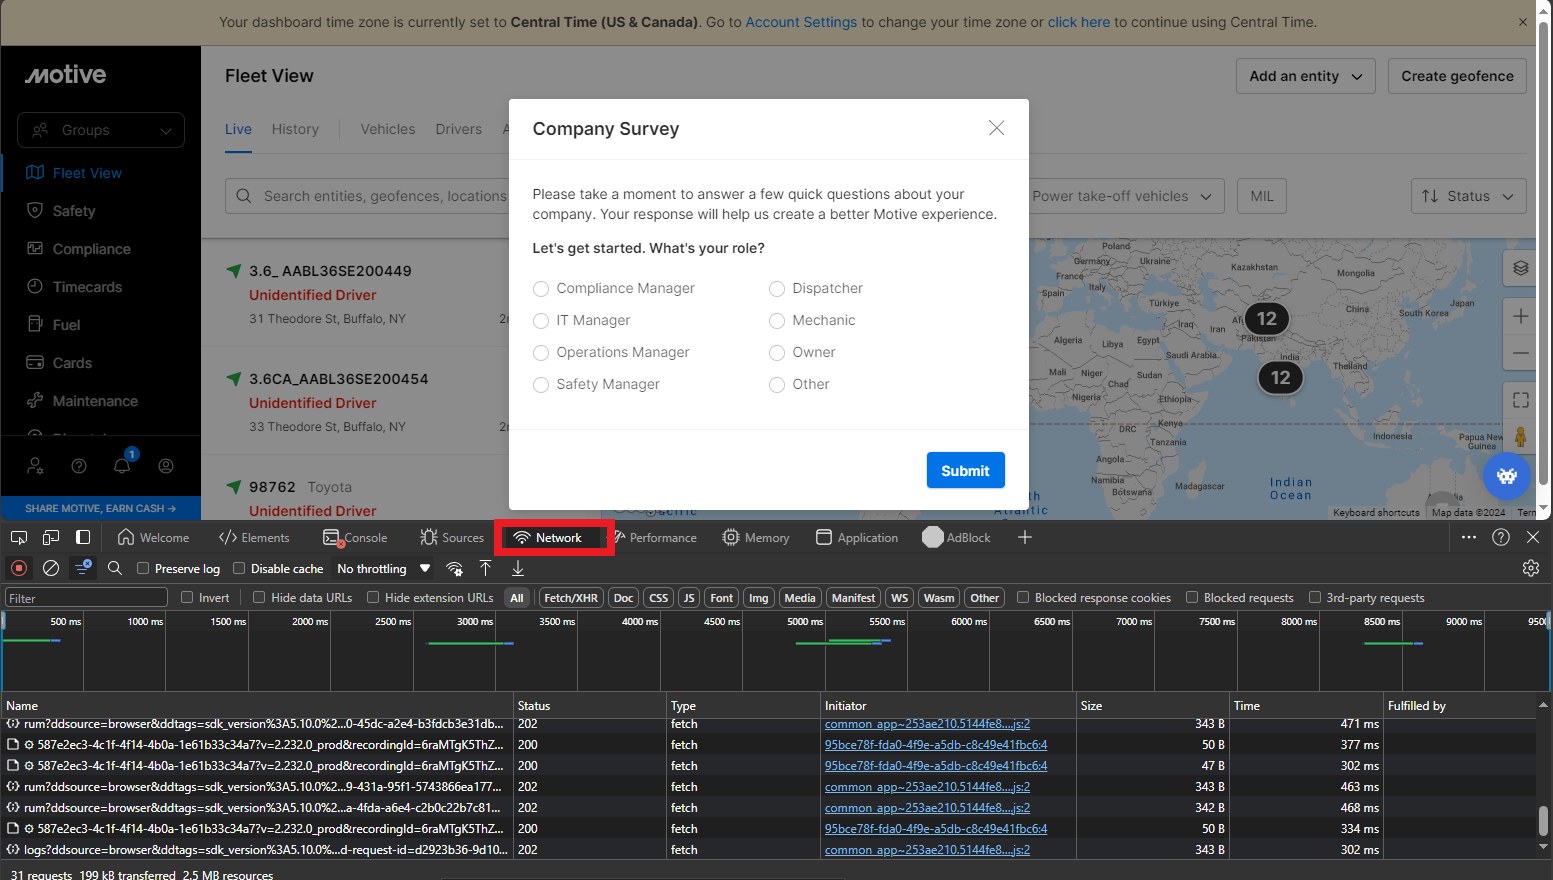Image resolution: width=1553 pixels, height=880 pixels.
Task: Open the Sources tab
Action: click(x=452, y=537)
